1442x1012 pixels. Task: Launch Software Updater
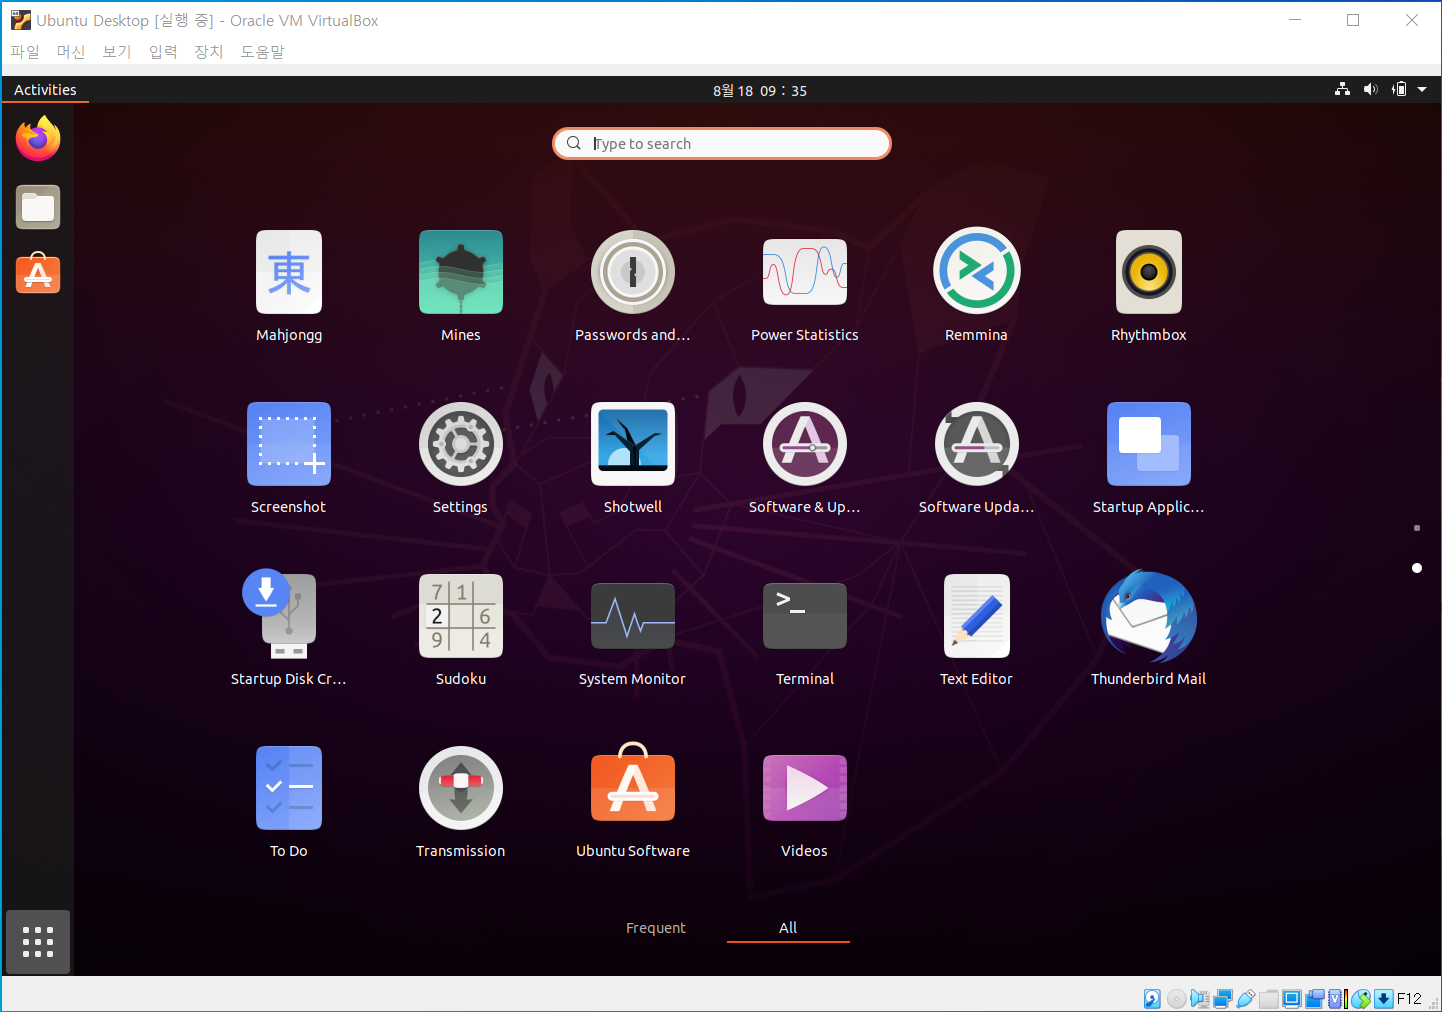pos(977,459)
